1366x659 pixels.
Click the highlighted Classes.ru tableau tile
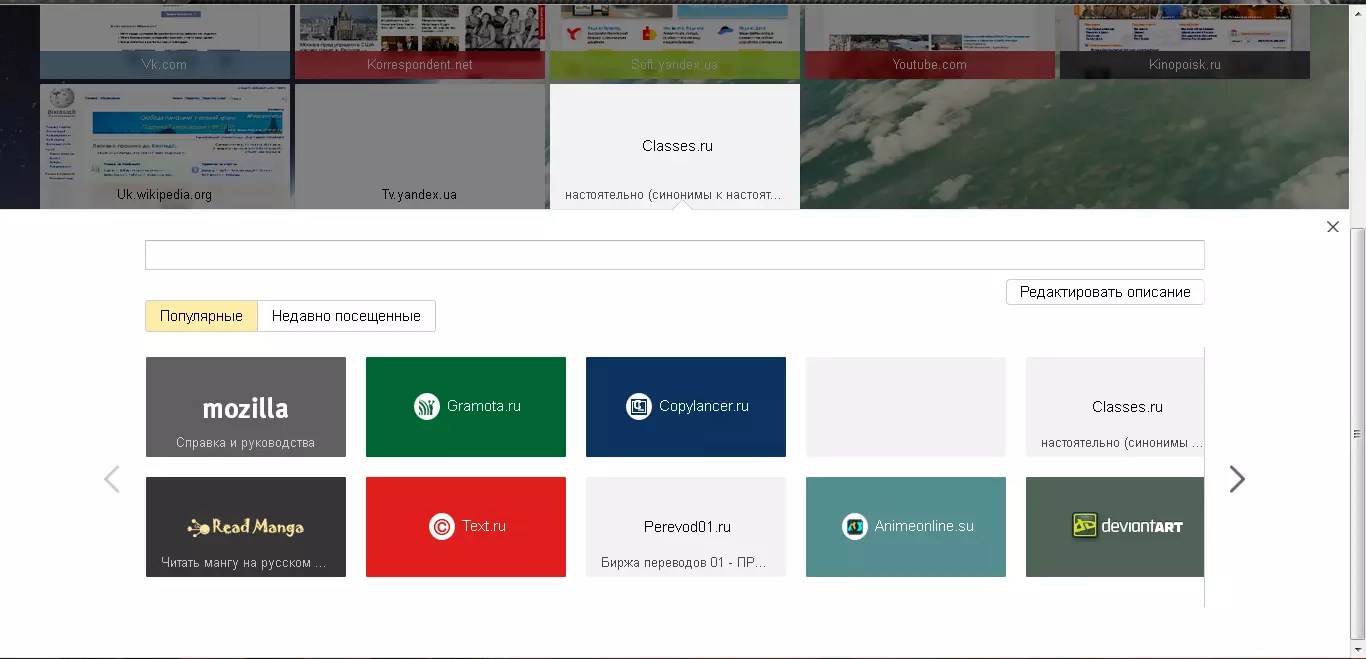pyautogui.click(x=675, y=146)
